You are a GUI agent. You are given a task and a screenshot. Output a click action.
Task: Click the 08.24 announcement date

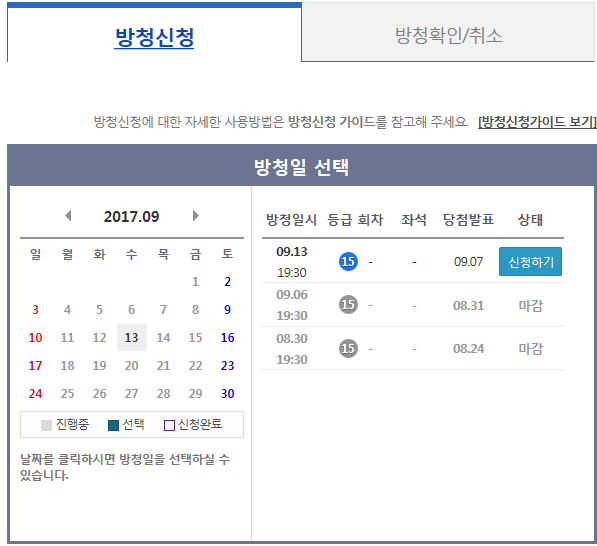[x=468, y=348]
